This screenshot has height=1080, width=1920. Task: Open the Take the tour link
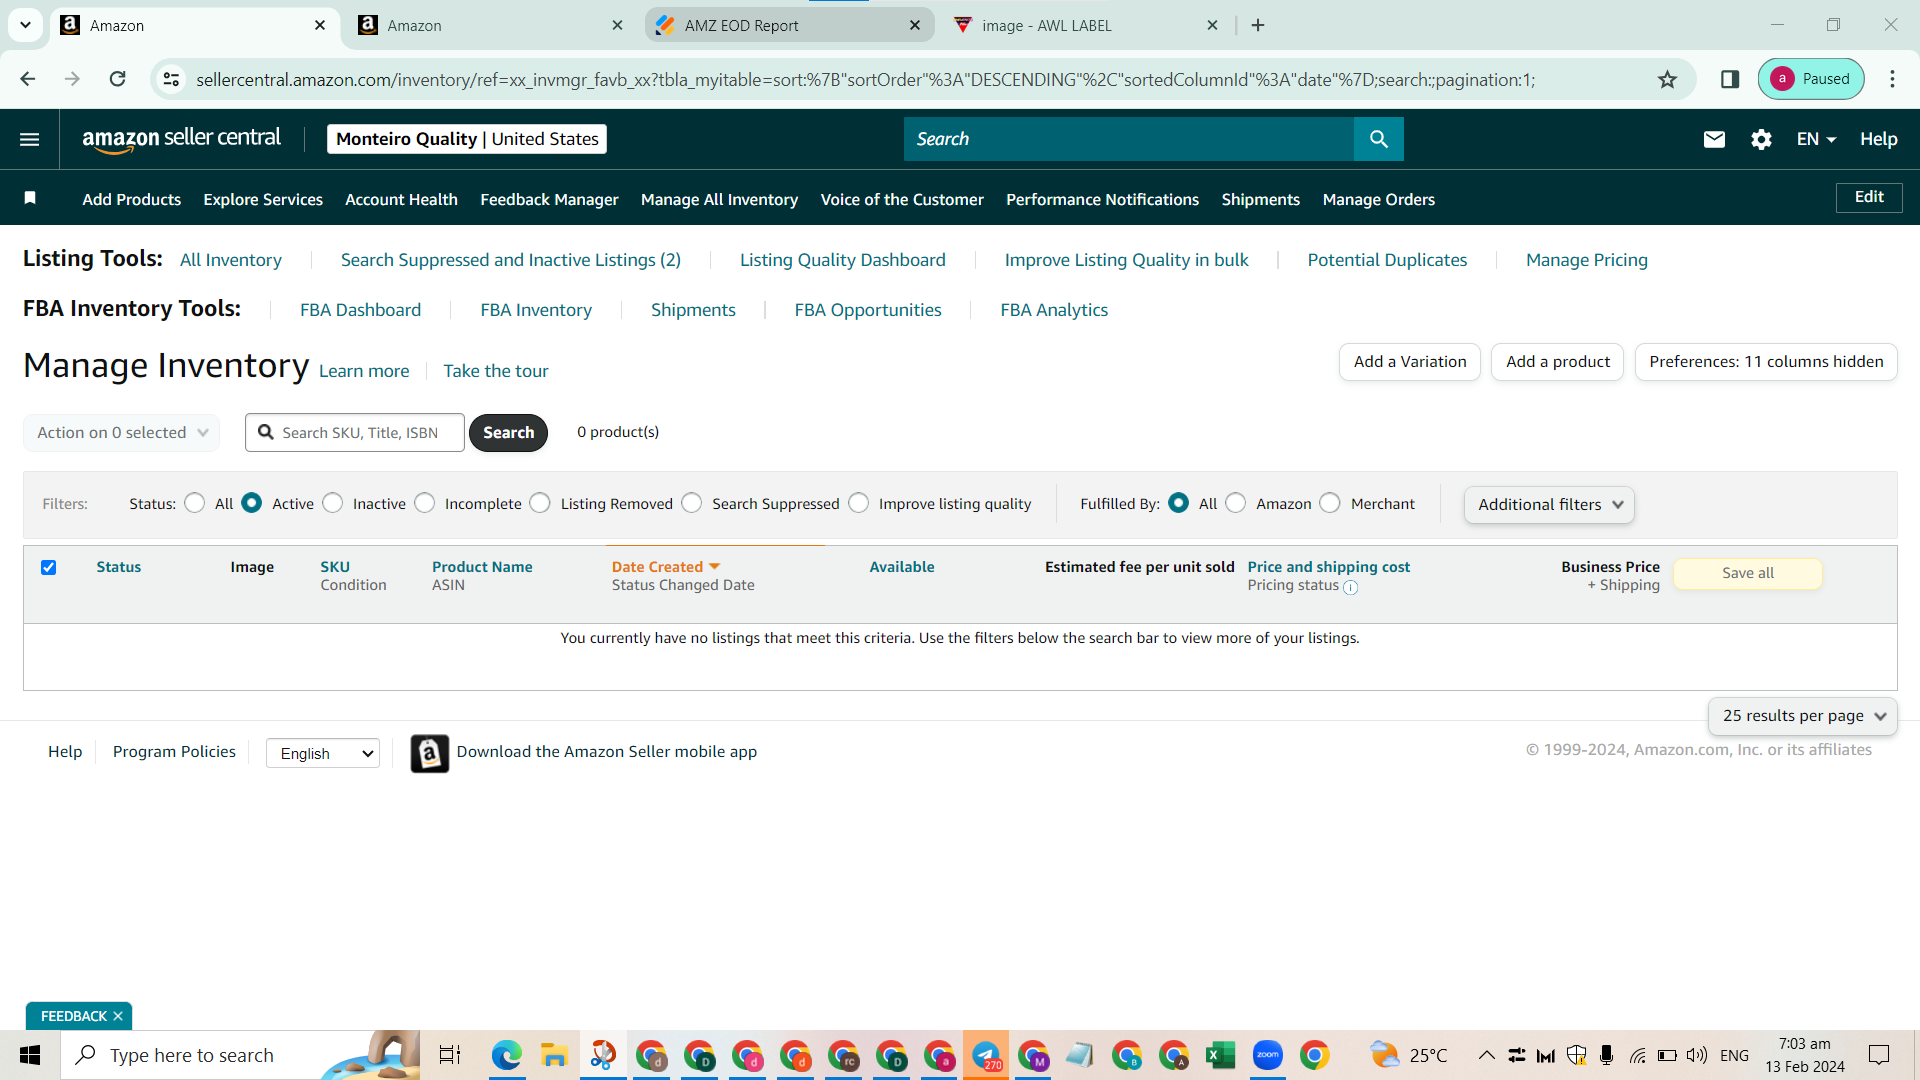pyautogui.click(x=496, y=371)
